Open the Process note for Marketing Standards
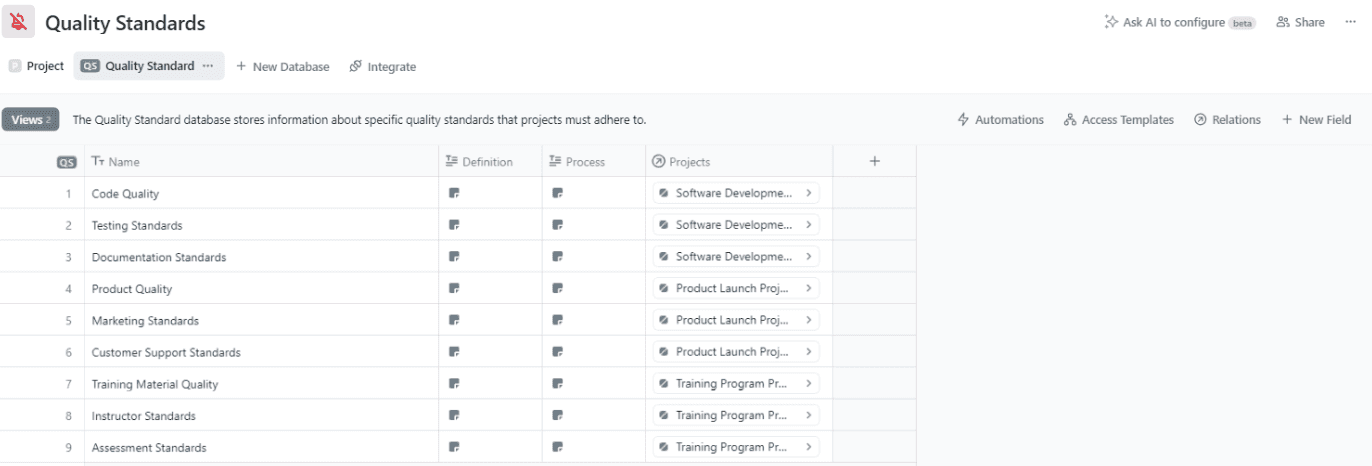This screenshot has width=1372, height=466. 557,320
